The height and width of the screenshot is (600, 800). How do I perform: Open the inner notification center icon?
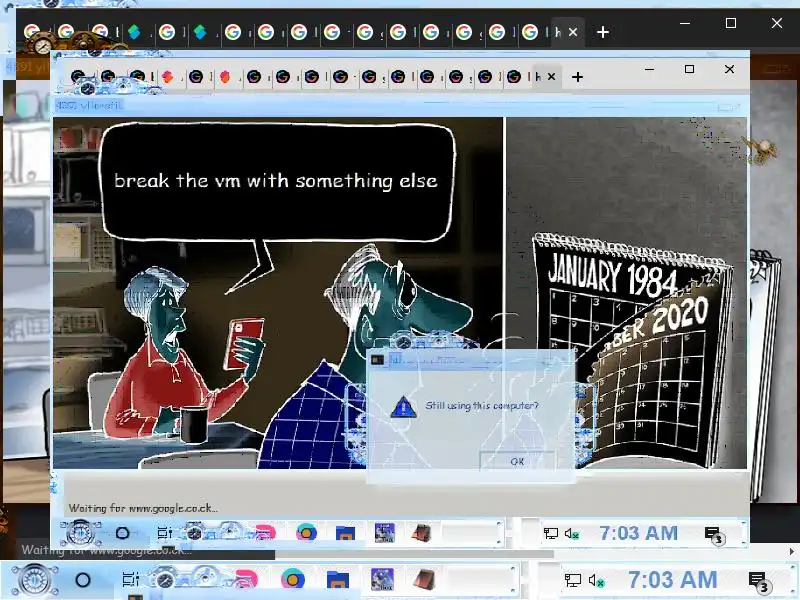point(713,534)
